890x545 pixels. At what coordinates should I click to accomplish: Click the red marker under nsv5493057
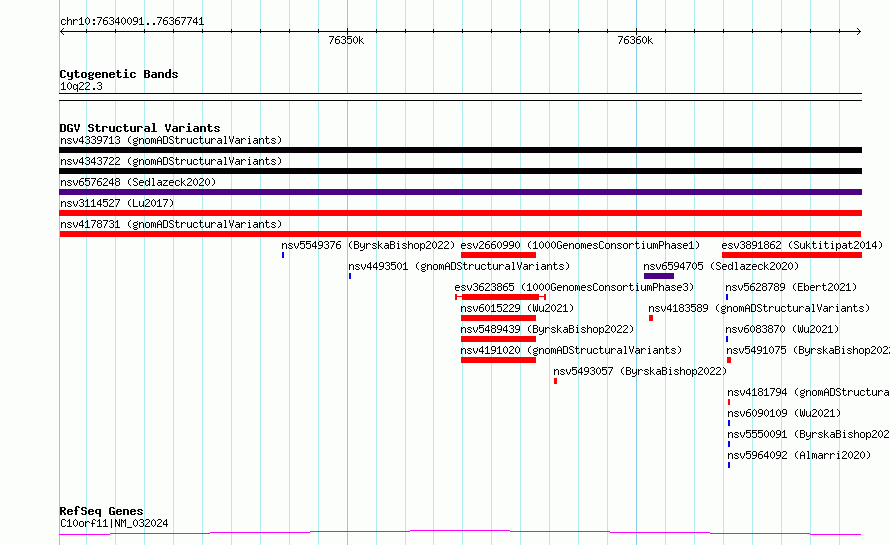(555, 381)
